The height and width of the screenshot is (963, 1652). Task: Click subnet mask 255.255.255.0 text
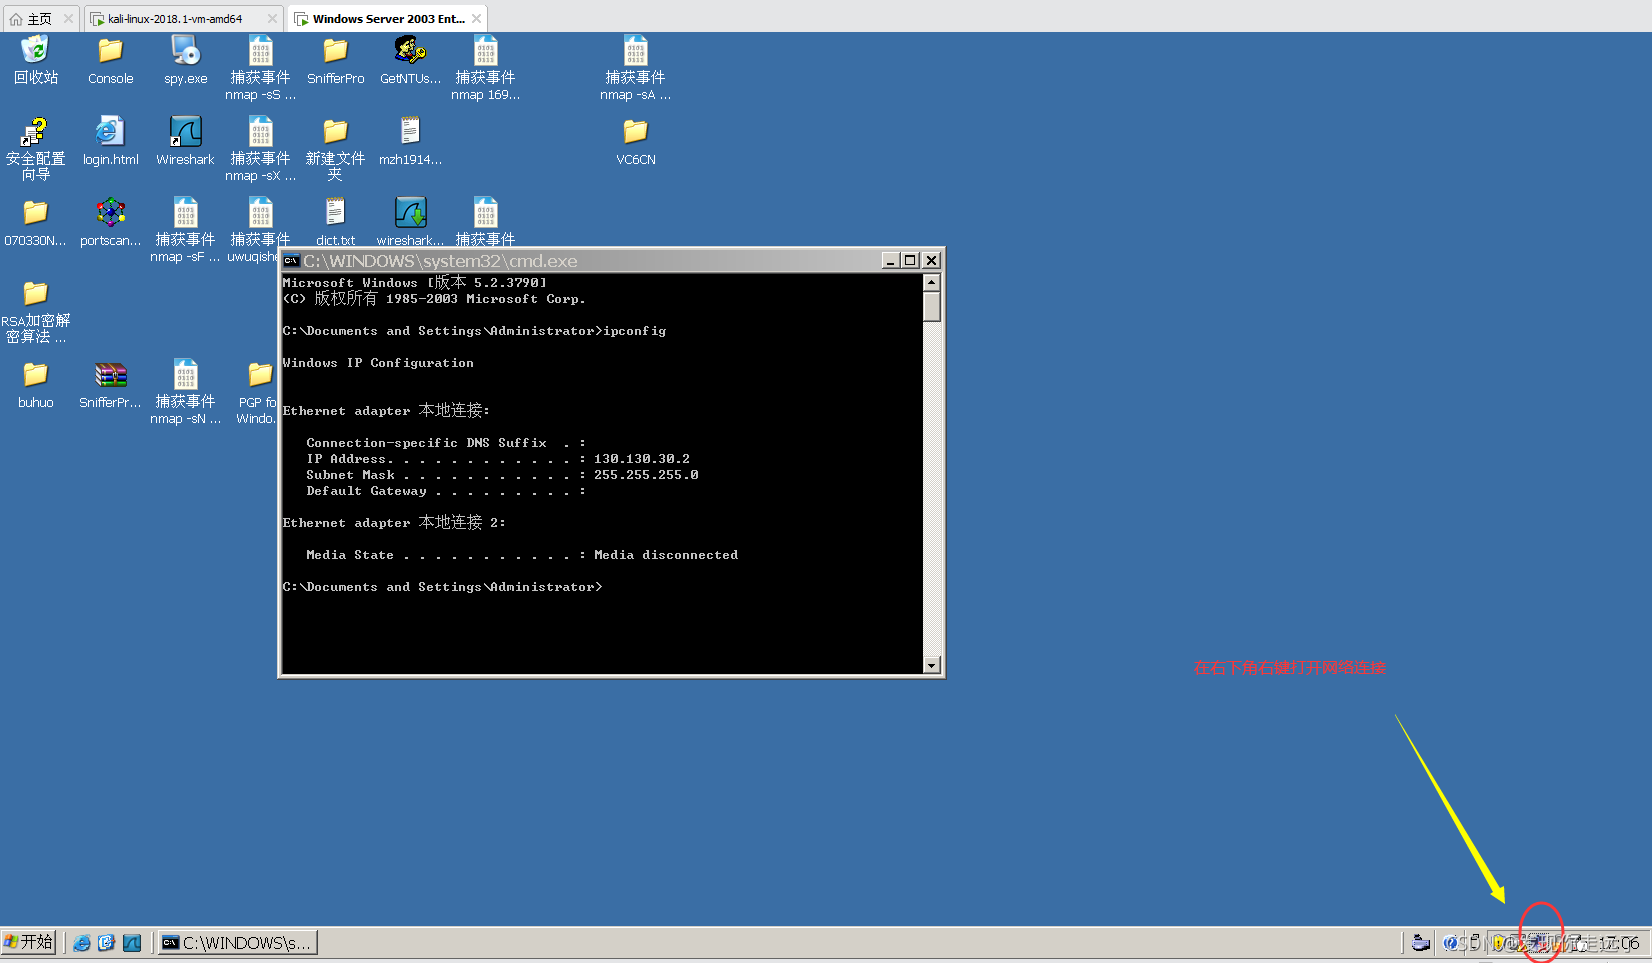pos(646,475)
